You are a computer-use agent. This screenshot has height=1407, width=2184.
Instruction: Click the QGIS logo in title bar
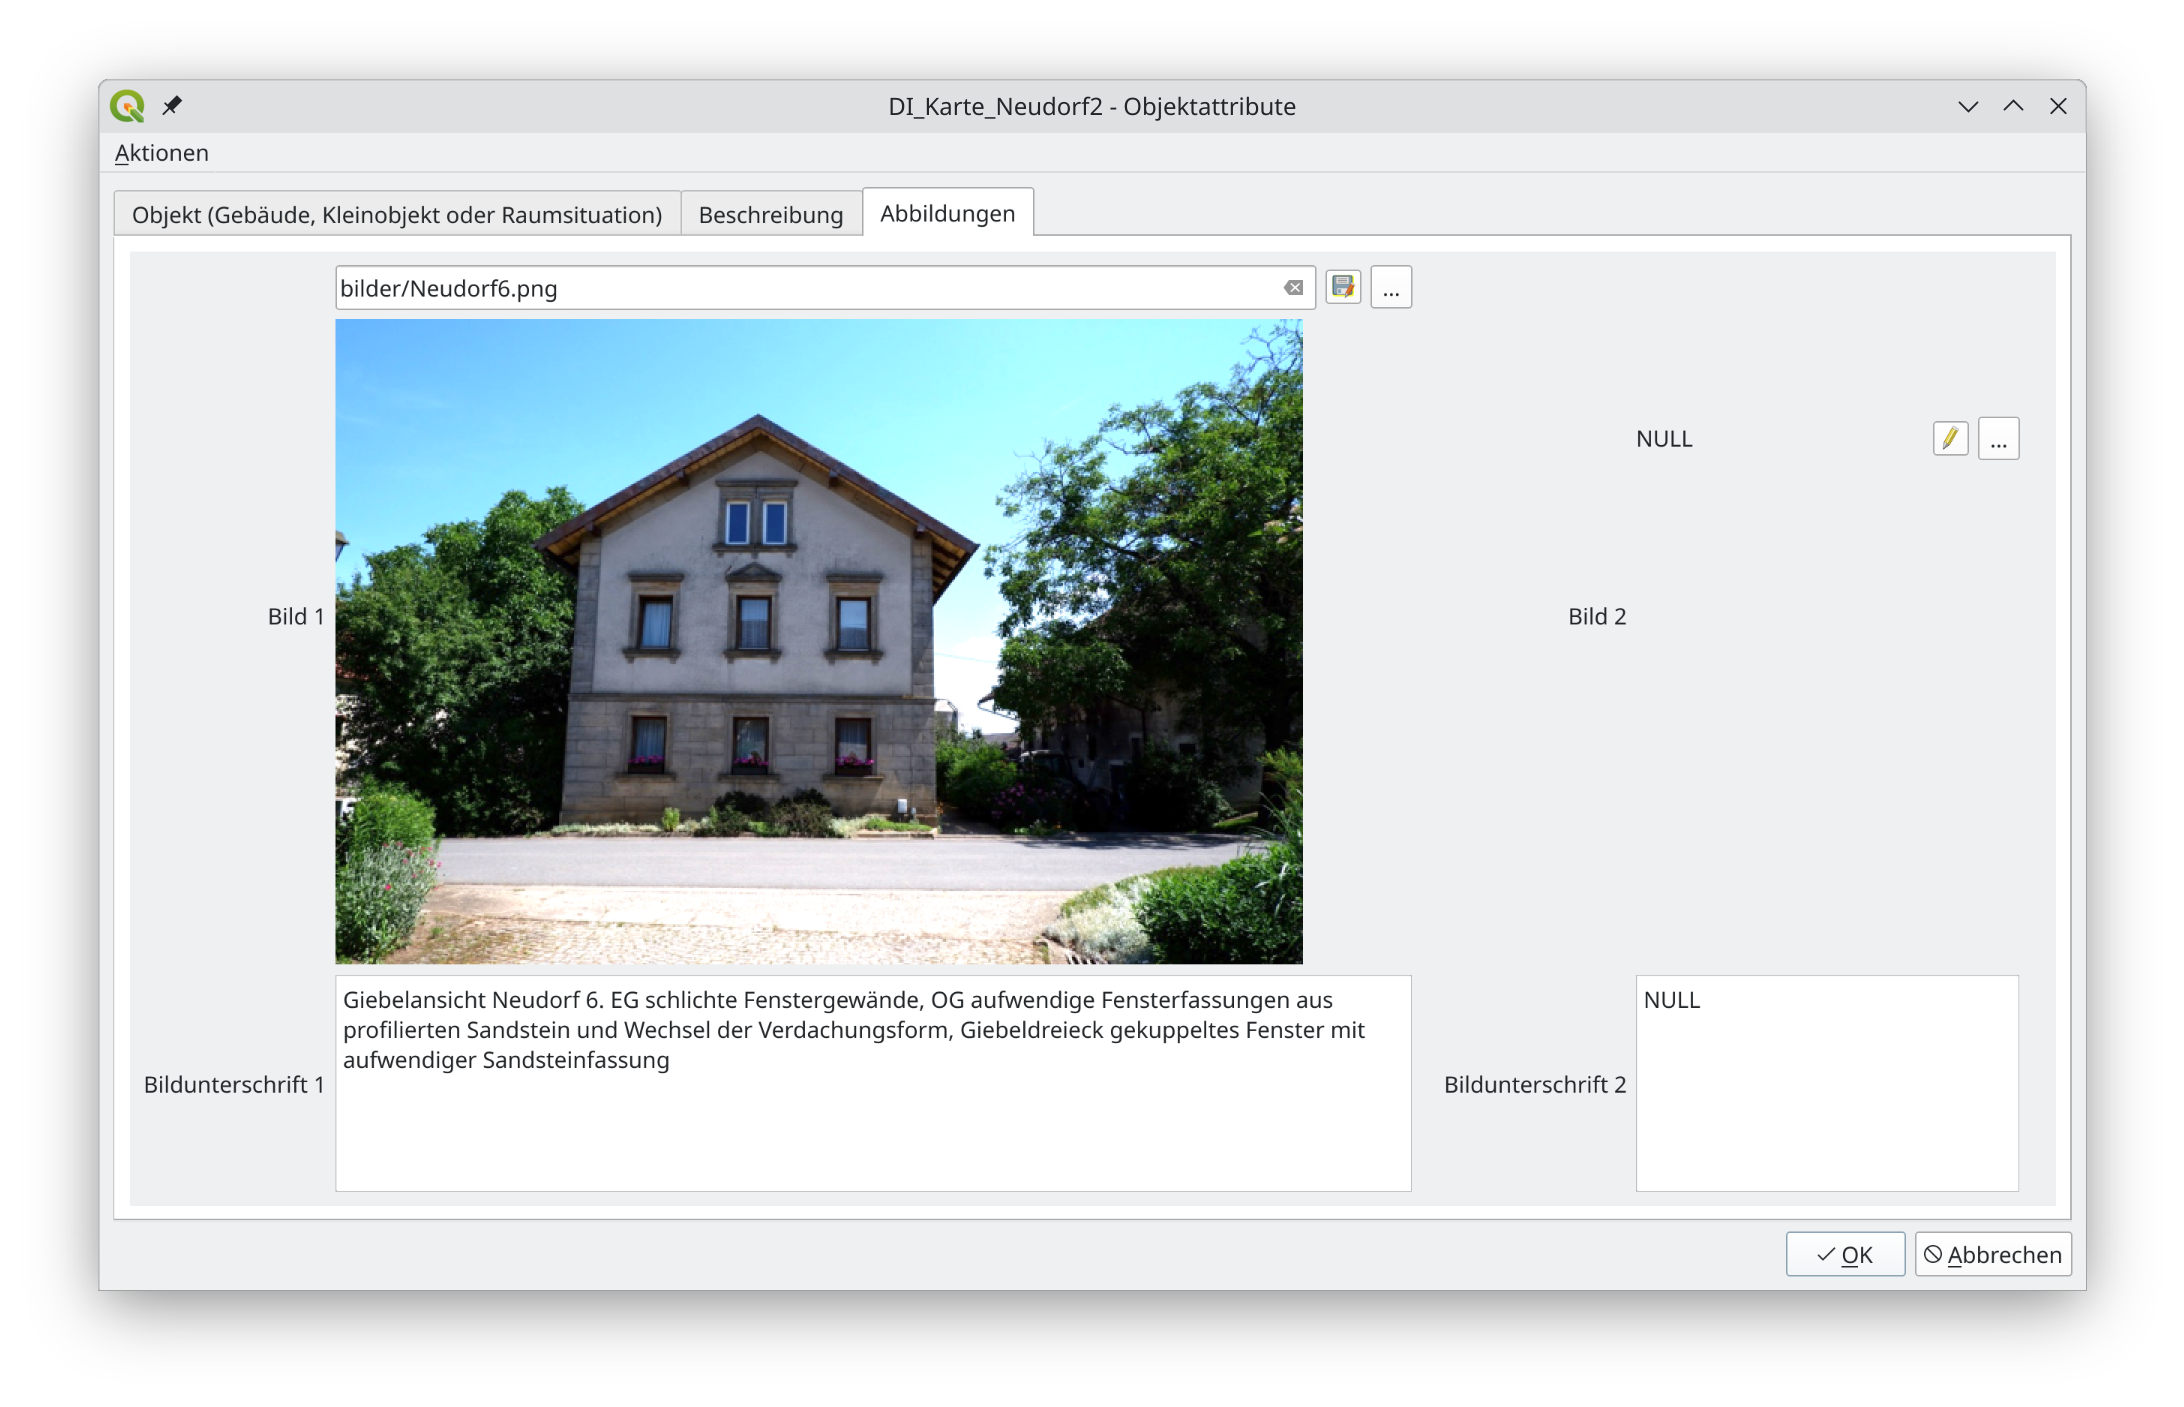coord(128,106)
